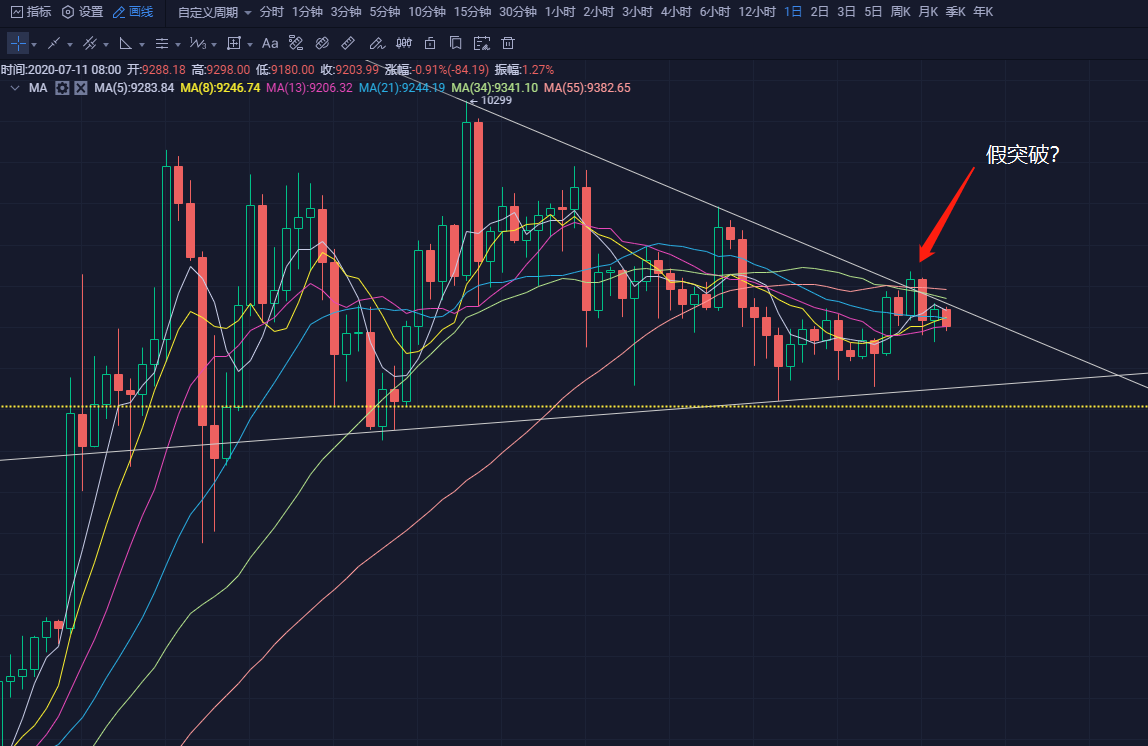Toggle the 画线 drawing toolbar

133,12
